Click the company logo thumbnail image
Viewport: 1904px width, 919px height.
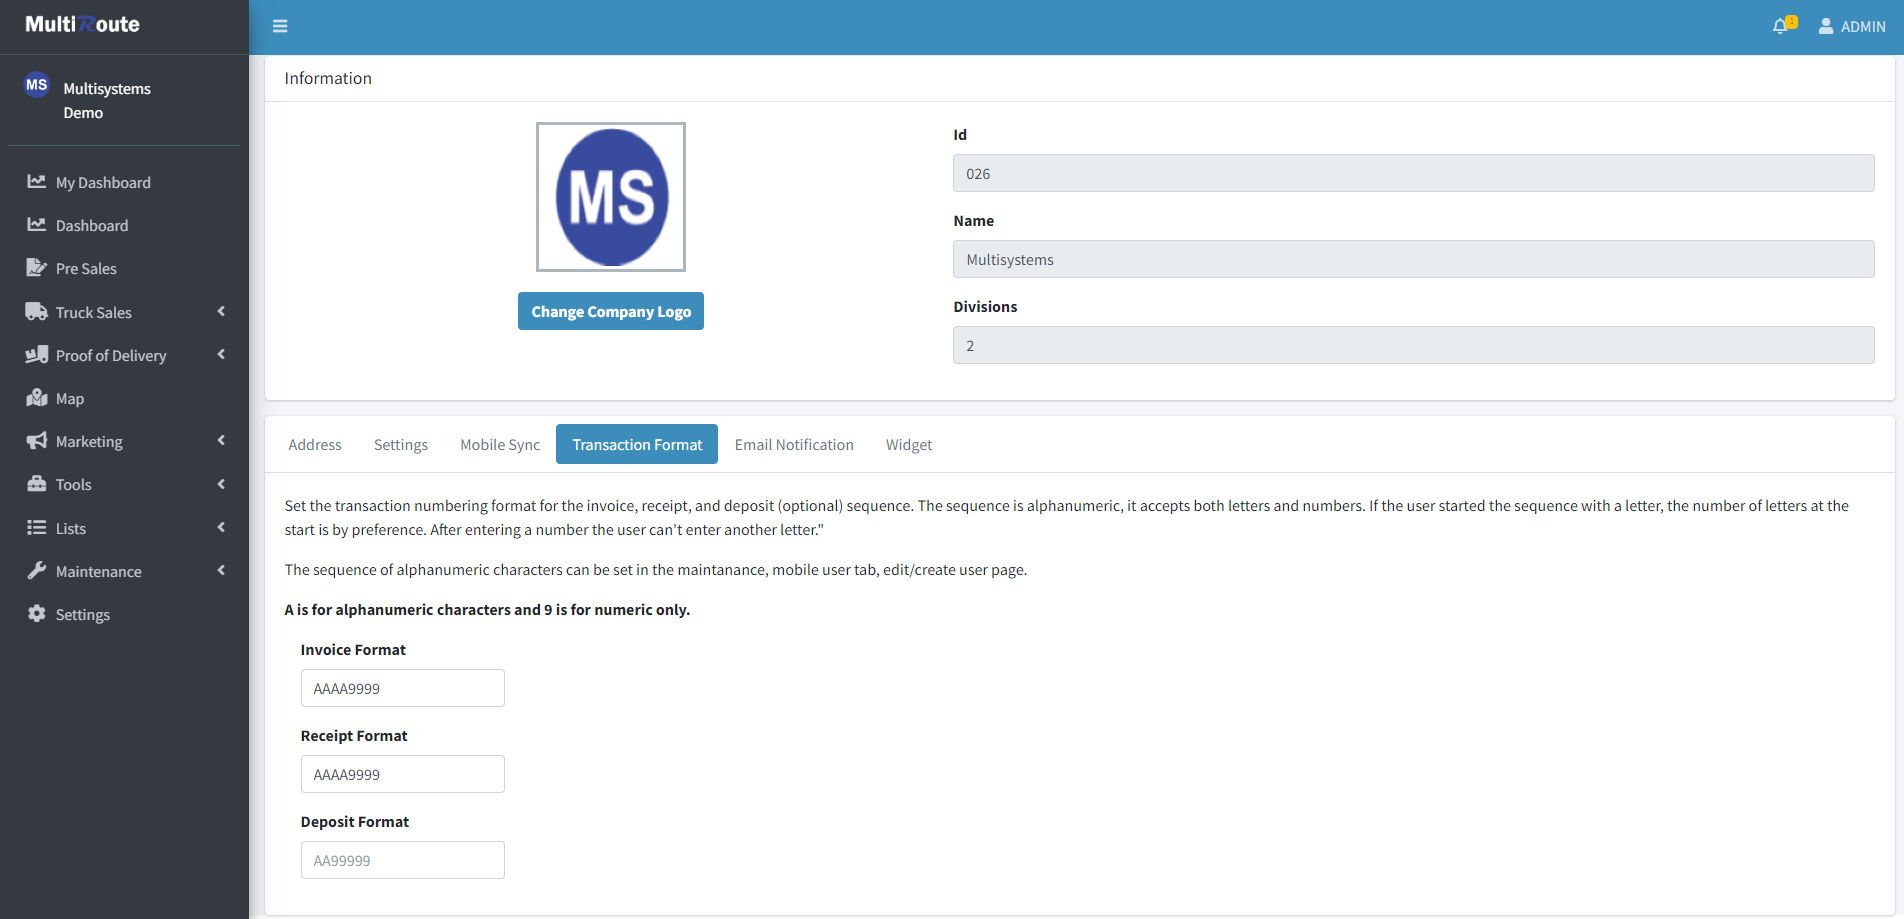click(611, 197)
